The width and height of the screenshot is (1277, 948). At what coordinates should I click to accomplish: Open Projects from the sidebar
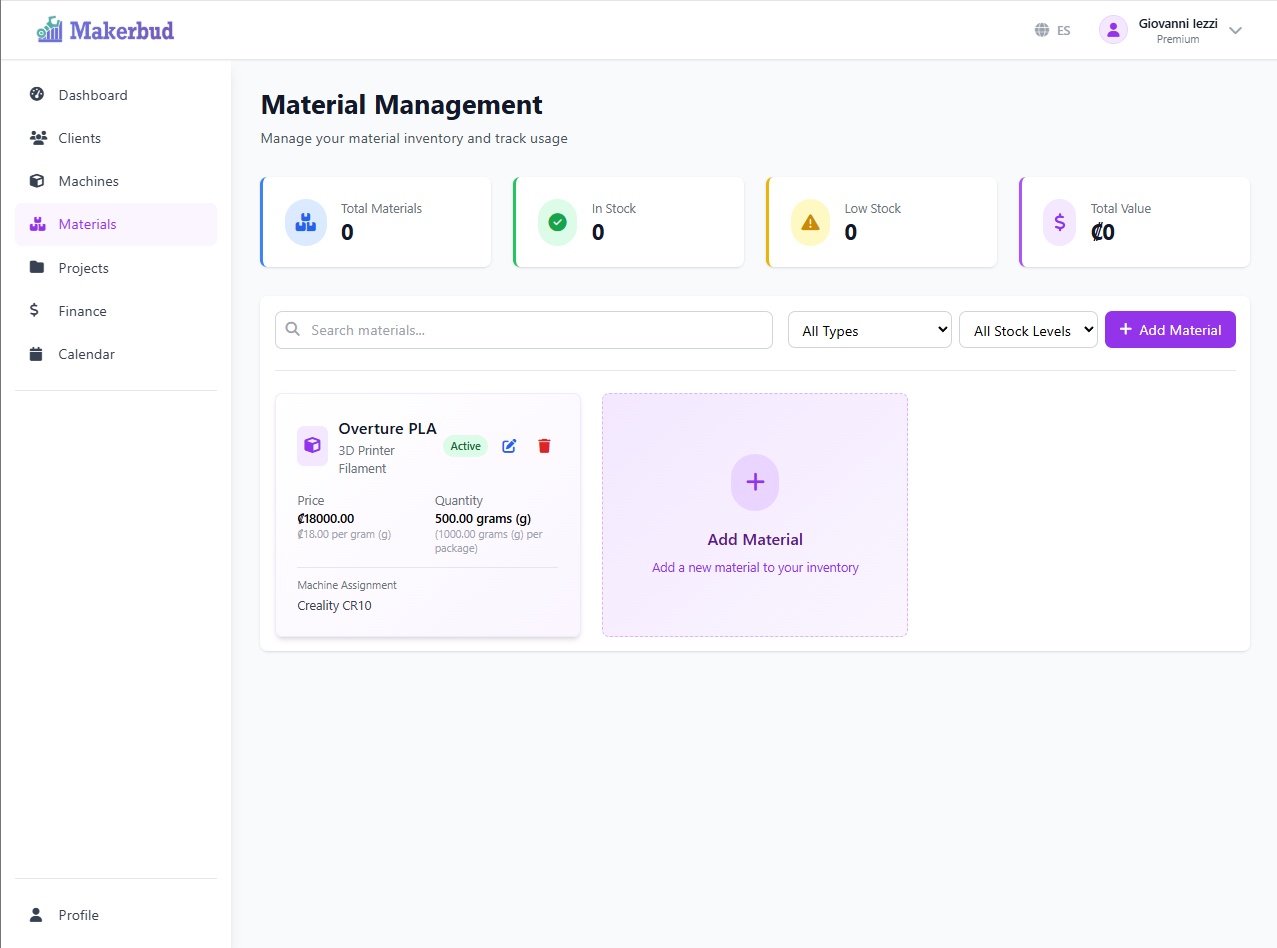pos(37,267)
